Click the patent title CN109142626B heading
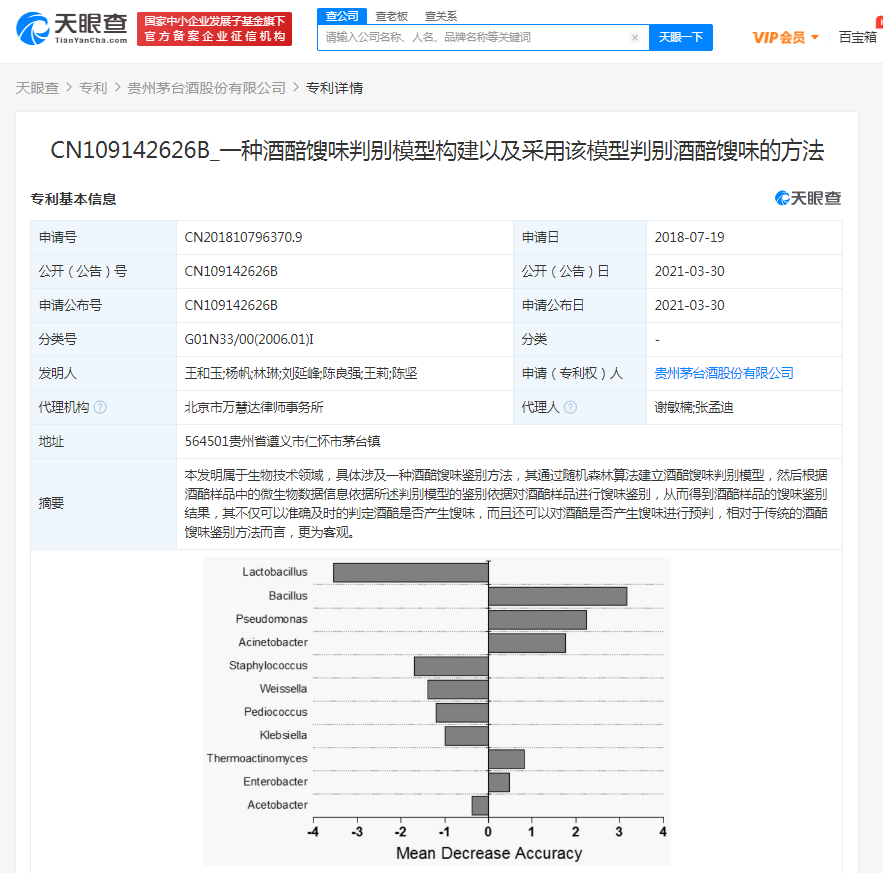Screen dimensions: 883x873 tap(437, 151)
